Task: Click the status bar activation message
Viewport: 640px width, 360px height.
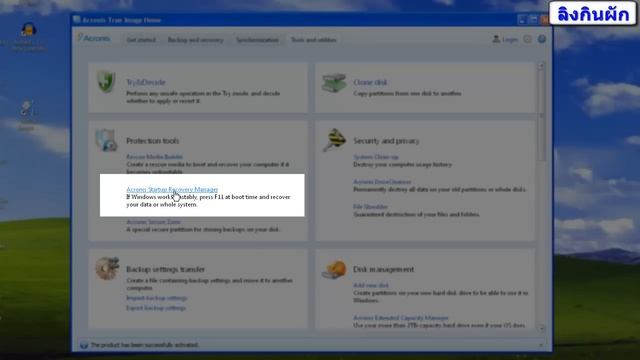Action: point(144,345)
